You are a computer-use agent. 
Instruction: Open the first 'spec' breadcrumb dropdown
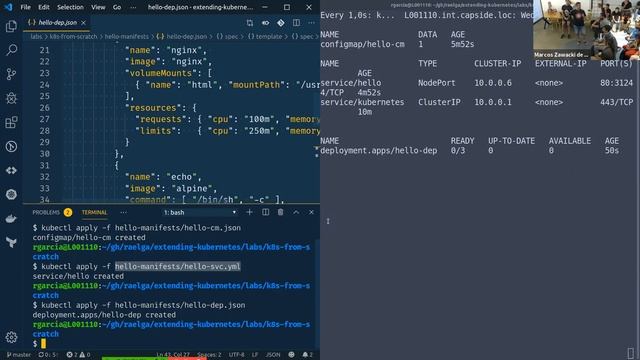click(x=227, y=36)
